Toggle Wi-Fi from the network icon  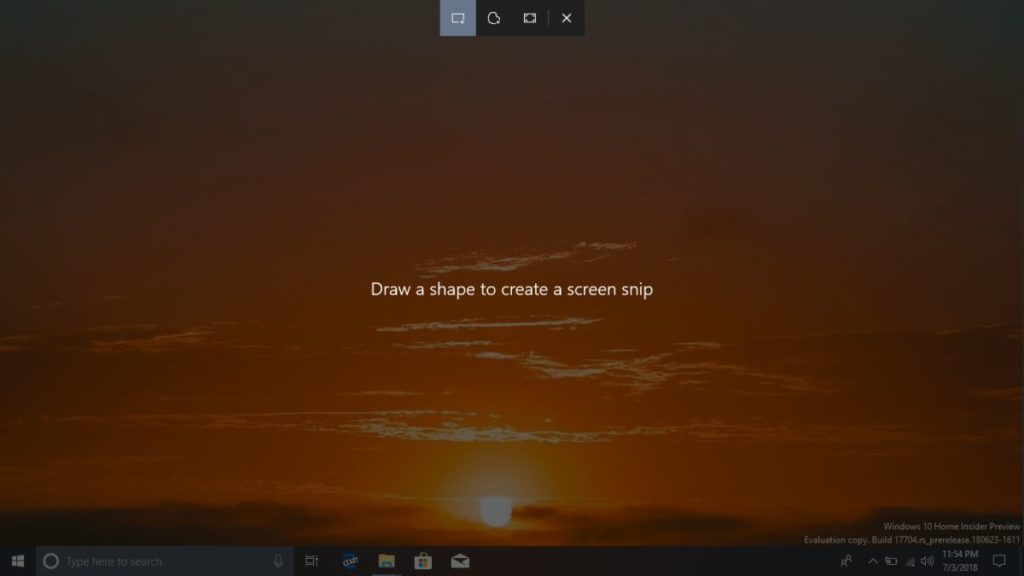pyautogui.click(x=910, y=561)
